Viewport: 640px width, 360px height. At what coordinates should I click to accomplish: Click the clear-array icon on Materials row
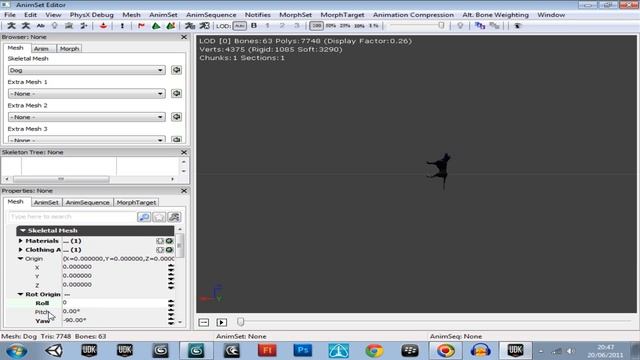pyautogui.click(x=160, y=241)
